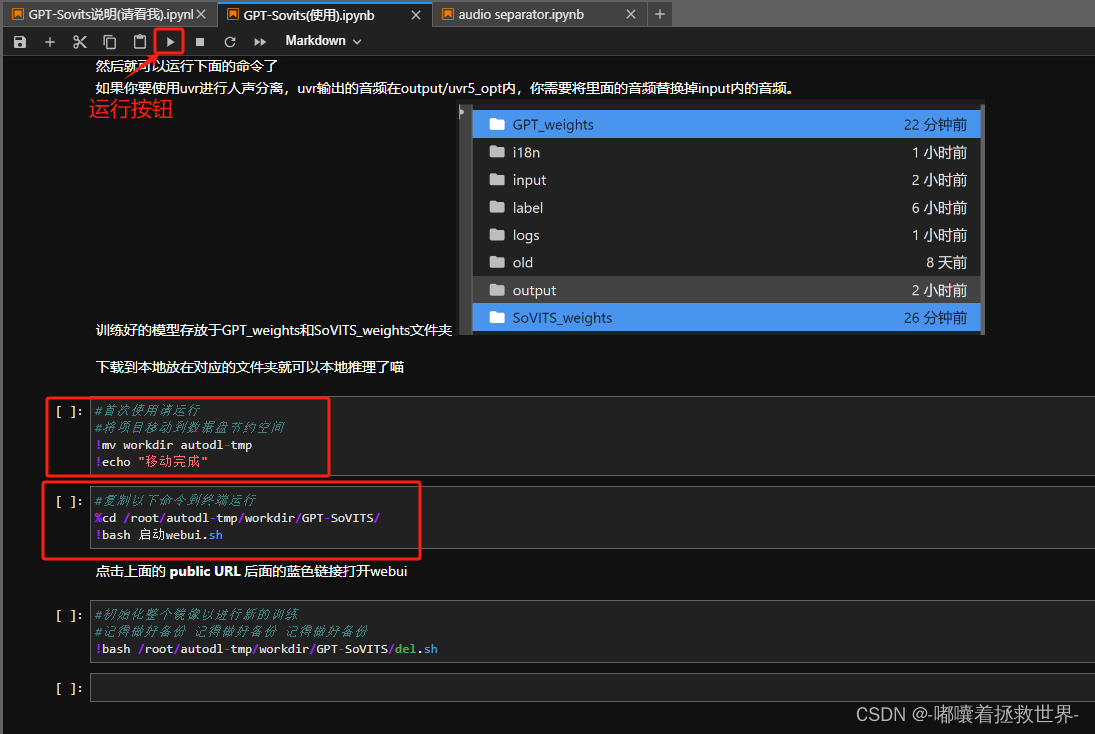Restart the kernel with the circular arrow icon
The image size is (1095, 734).
pos(230,42)
